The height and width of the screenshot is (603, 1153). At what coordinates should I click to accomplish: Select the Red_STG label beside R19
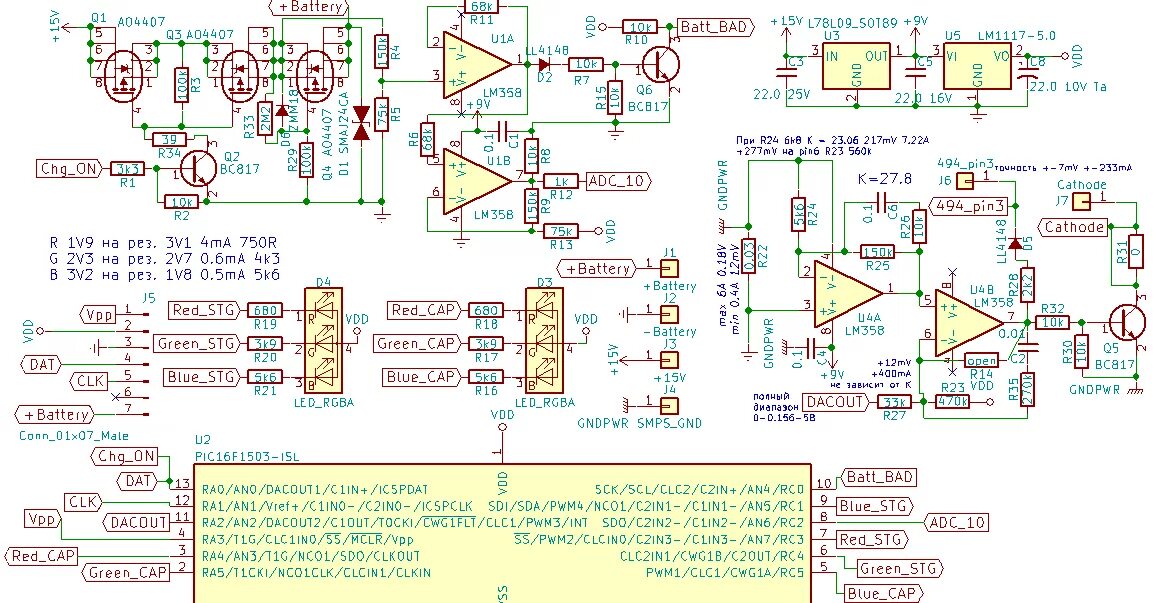click(x=202, y=310)
